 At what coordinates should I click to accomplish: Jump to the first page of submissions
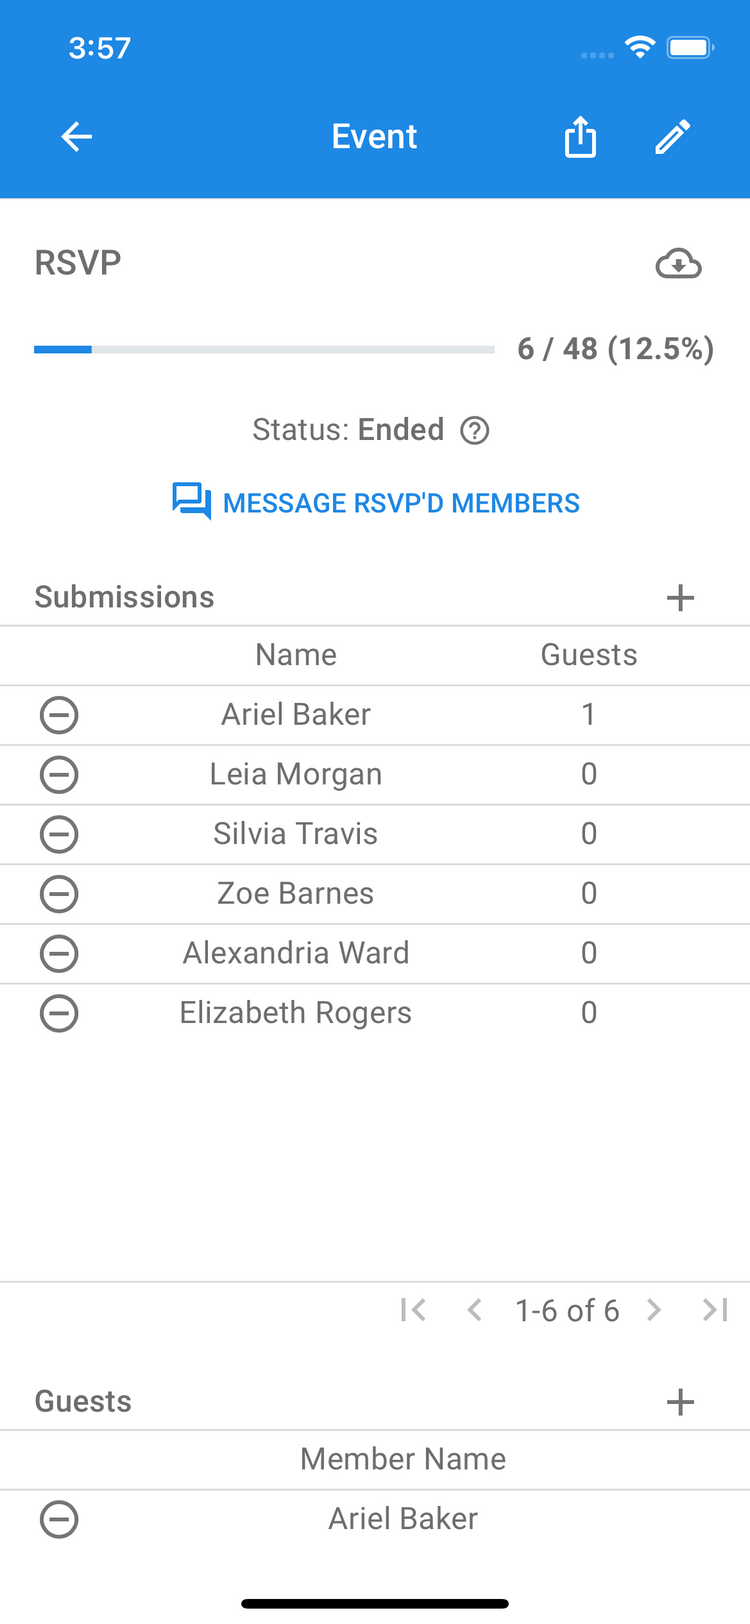(413, 1310)
